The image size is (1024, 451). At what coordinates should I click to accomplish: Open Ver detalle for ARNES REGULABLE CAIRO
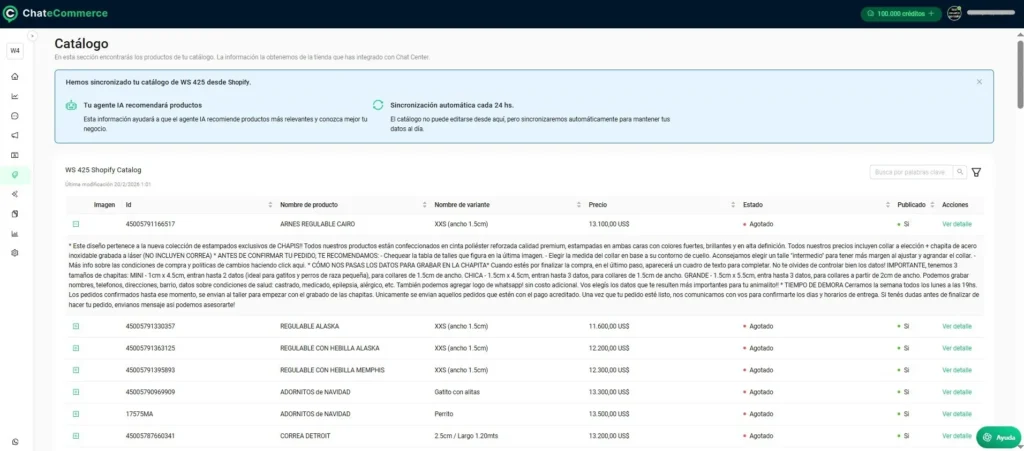click(x=957, y=224)
